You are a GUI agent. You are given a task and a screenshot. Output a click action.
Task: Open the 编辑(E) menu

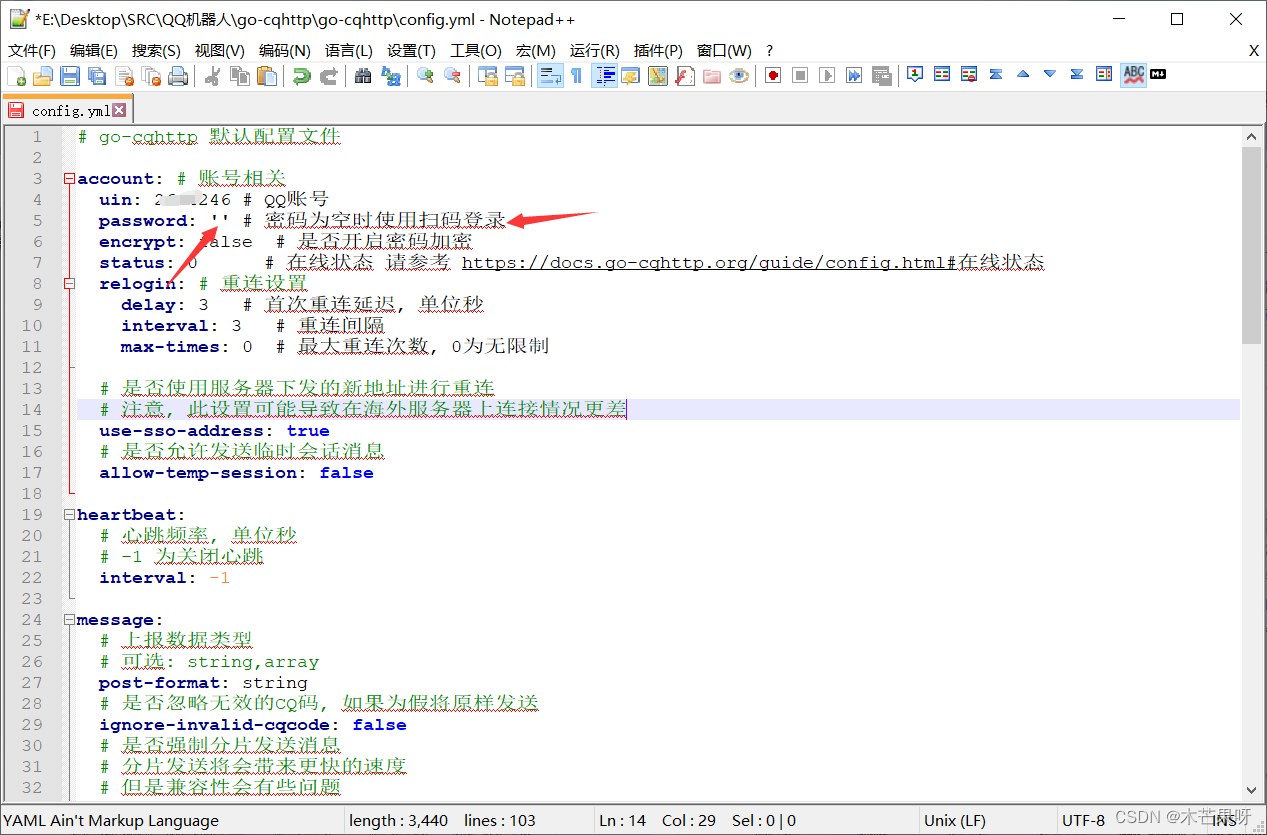tap(94, 50)
